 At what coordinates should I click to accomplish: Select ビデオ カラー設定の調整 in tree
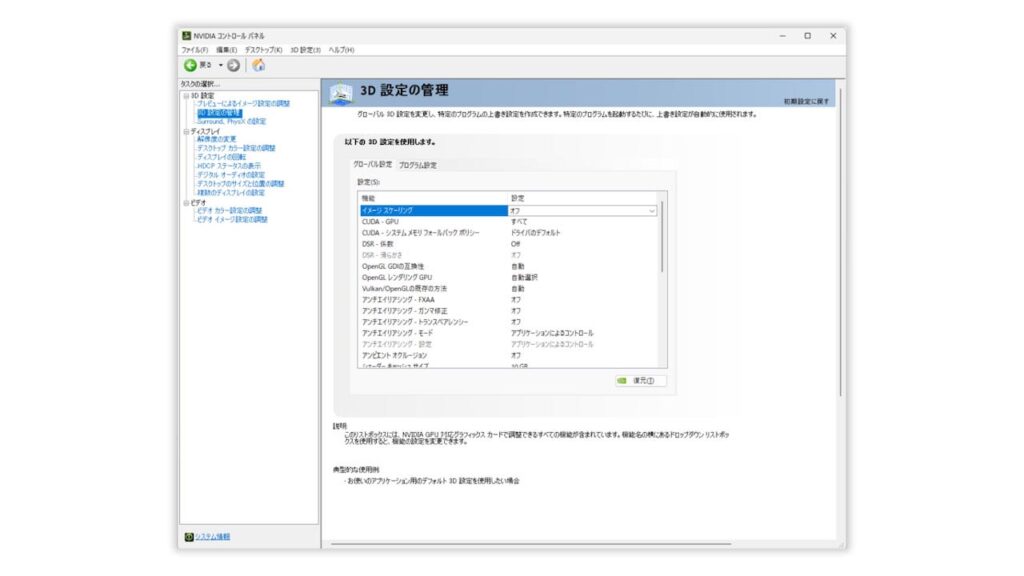tap(229, 211)
